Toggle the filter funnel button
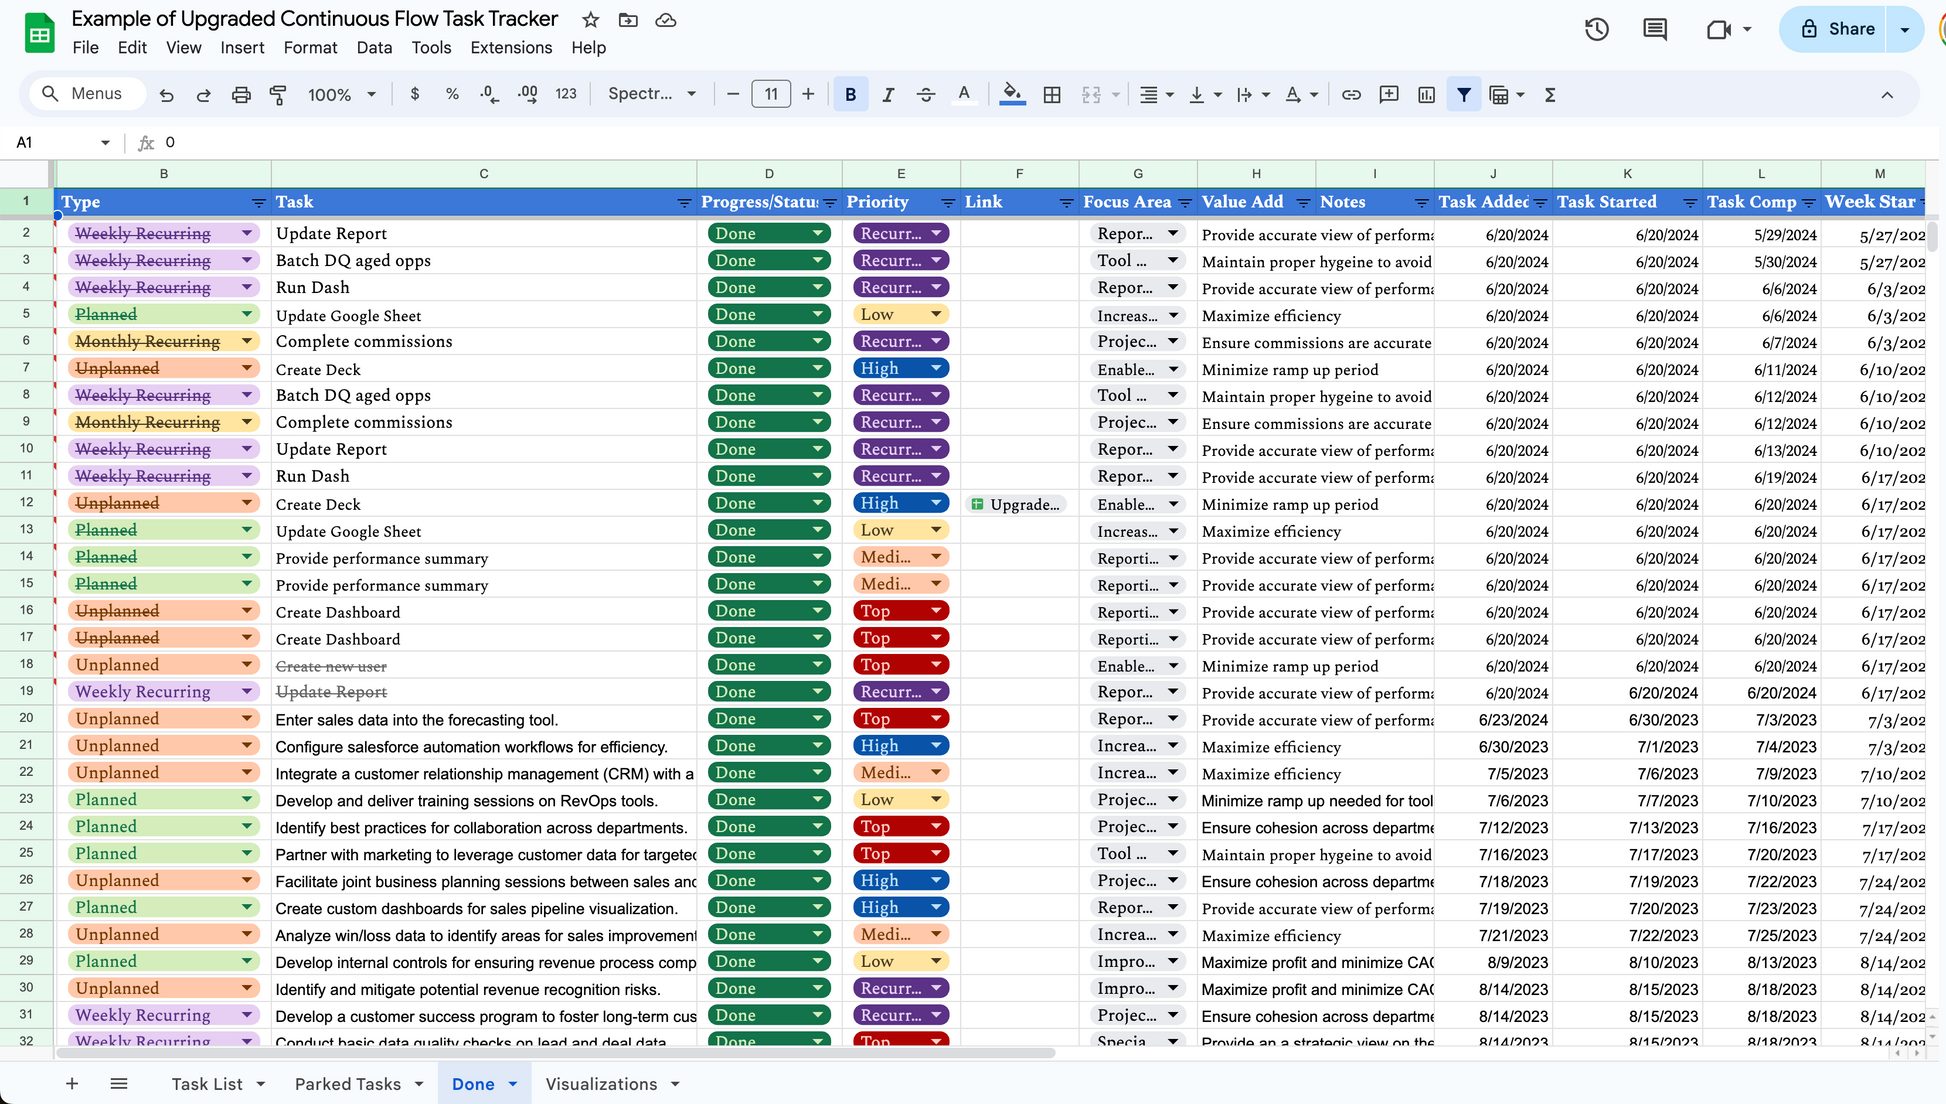 (x=1464, y=95)
